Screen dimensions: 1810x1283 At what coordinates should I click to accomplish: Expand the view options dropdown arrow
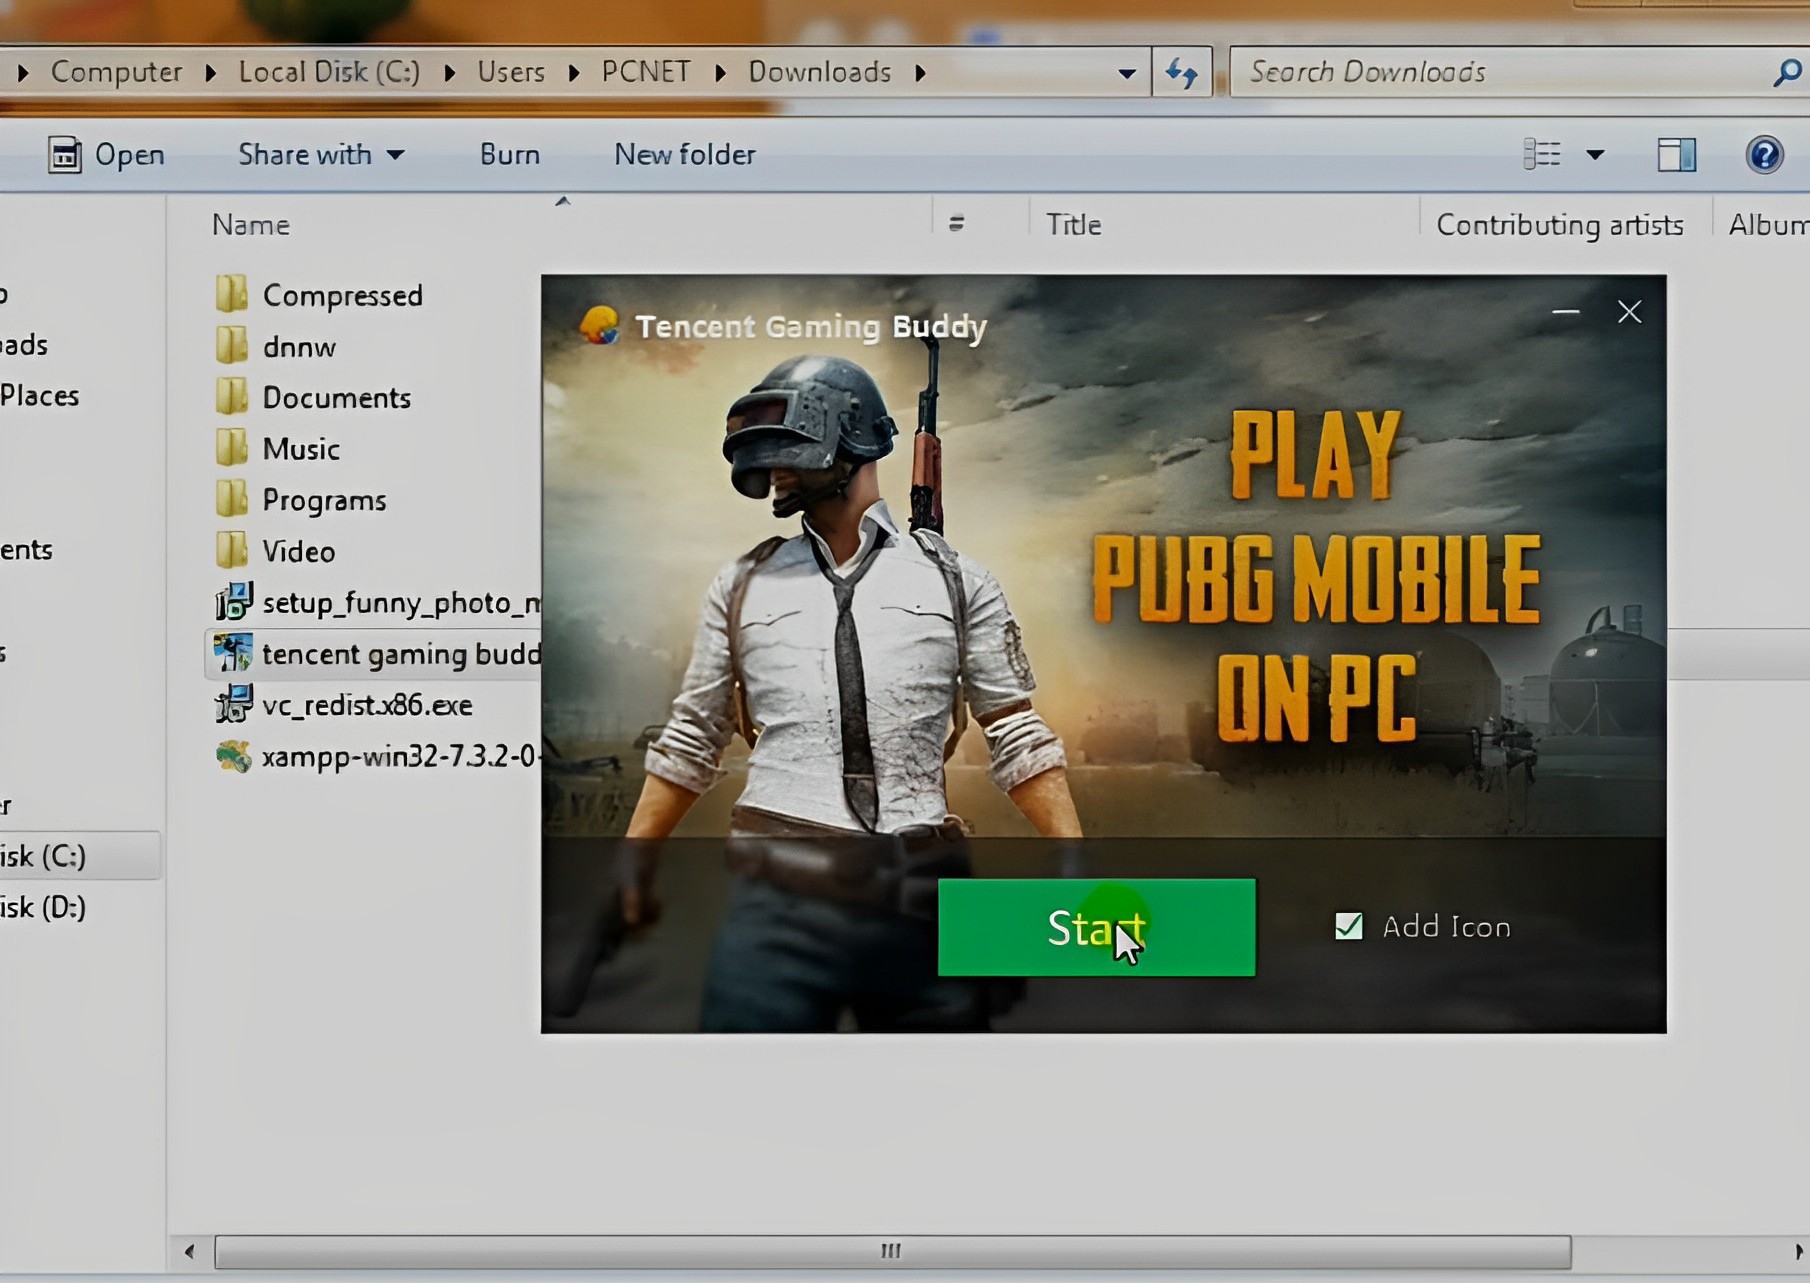click(x=1595, y=154)
